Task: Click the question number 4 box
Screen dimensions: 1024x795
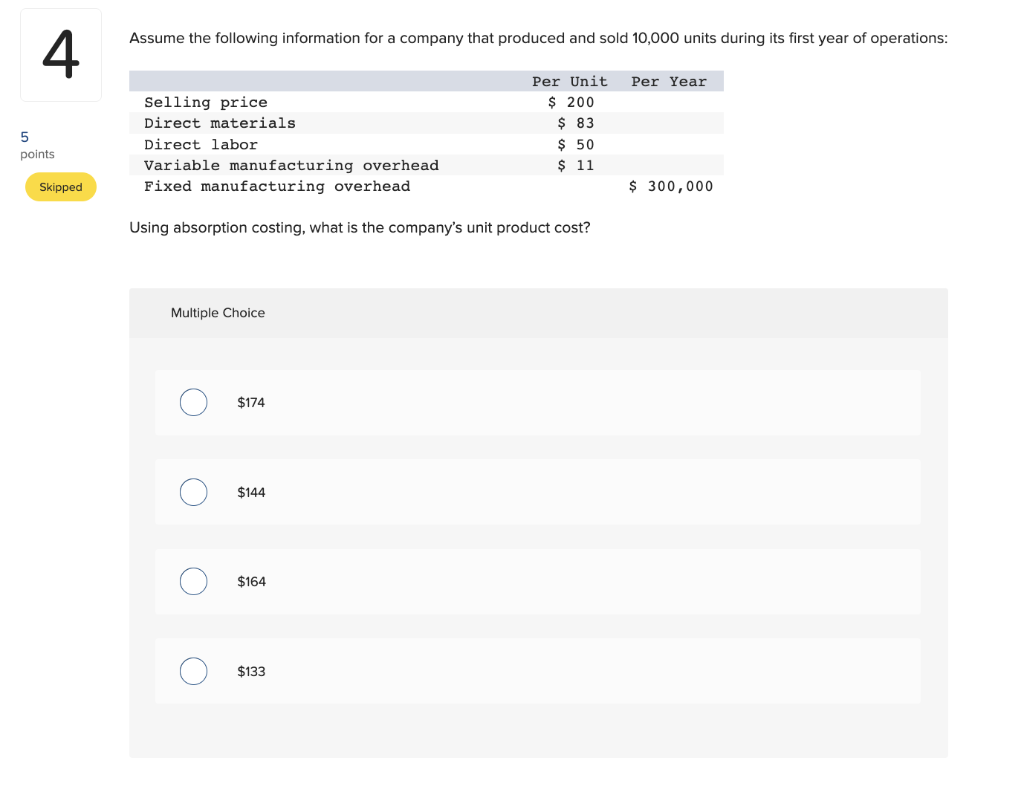Action: pos(61,55)
